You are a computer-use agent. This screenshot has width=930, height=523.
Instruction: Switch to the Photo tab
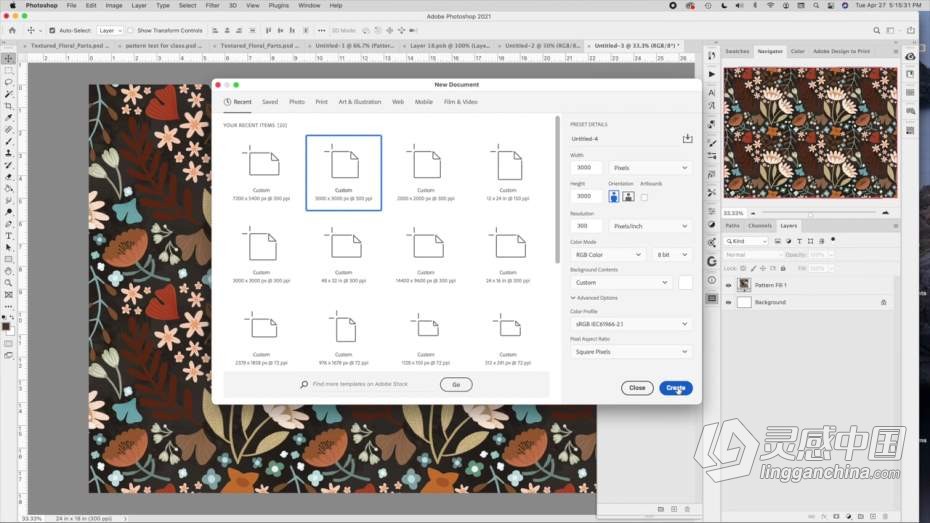point(297,102)
